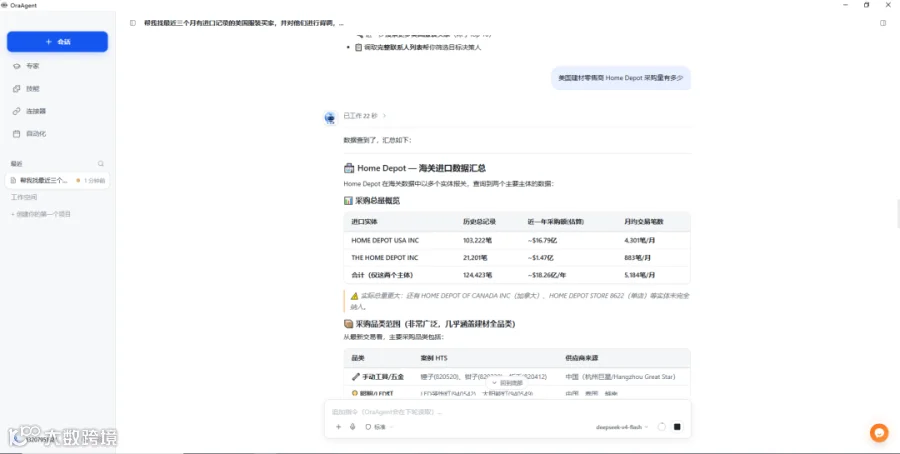
Task: Click the microphone voice input icon
Action: click(352, 427)
